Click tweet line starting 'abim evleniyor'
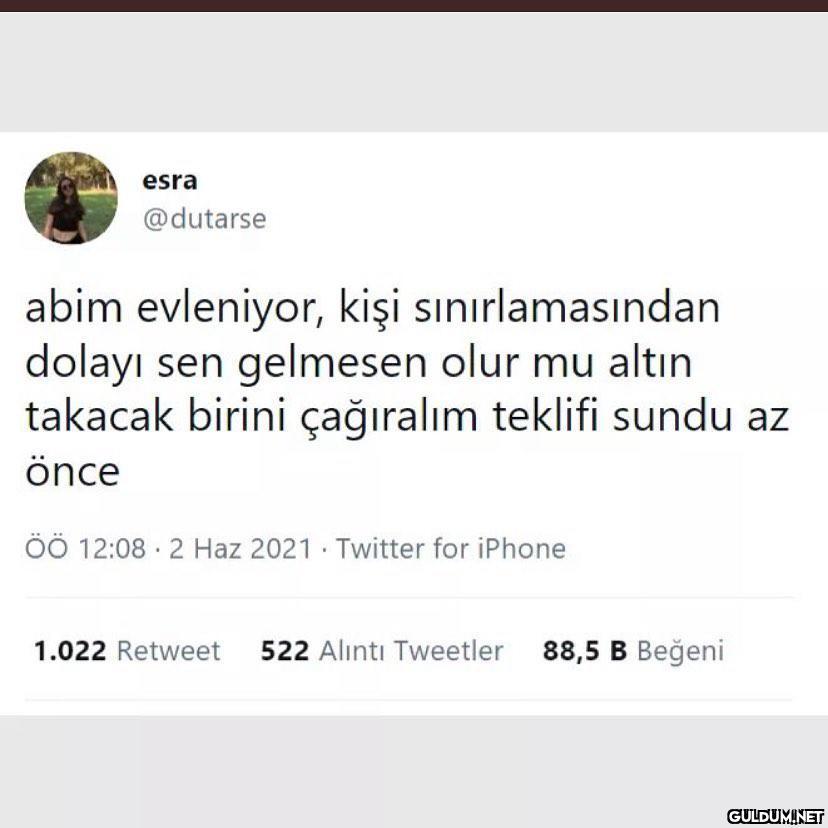Screen dimensions: 828x828 pyautogui.click(x=372, y=309)
